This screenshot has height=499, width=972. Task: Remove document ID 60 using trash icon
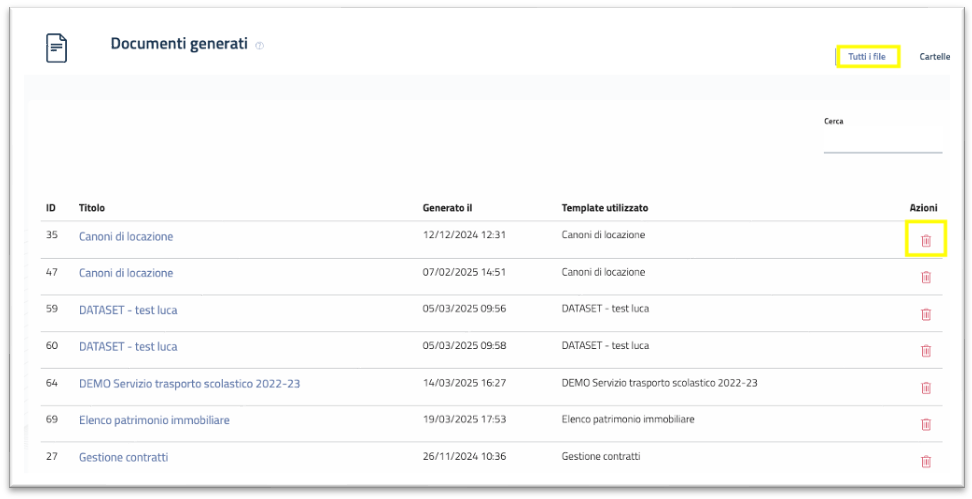(925, 351)
